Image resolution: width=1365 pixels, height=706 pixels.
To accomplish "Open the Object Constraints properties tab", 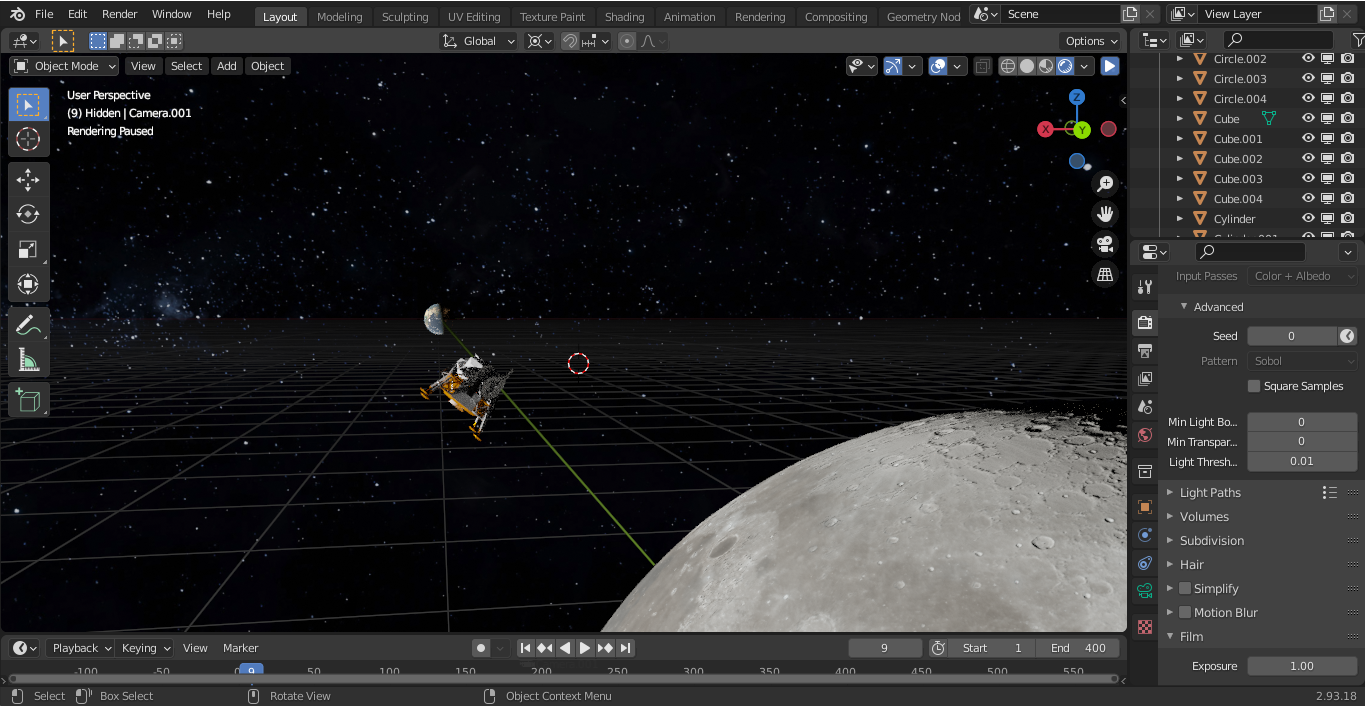I will click(x=1145, y=563).
